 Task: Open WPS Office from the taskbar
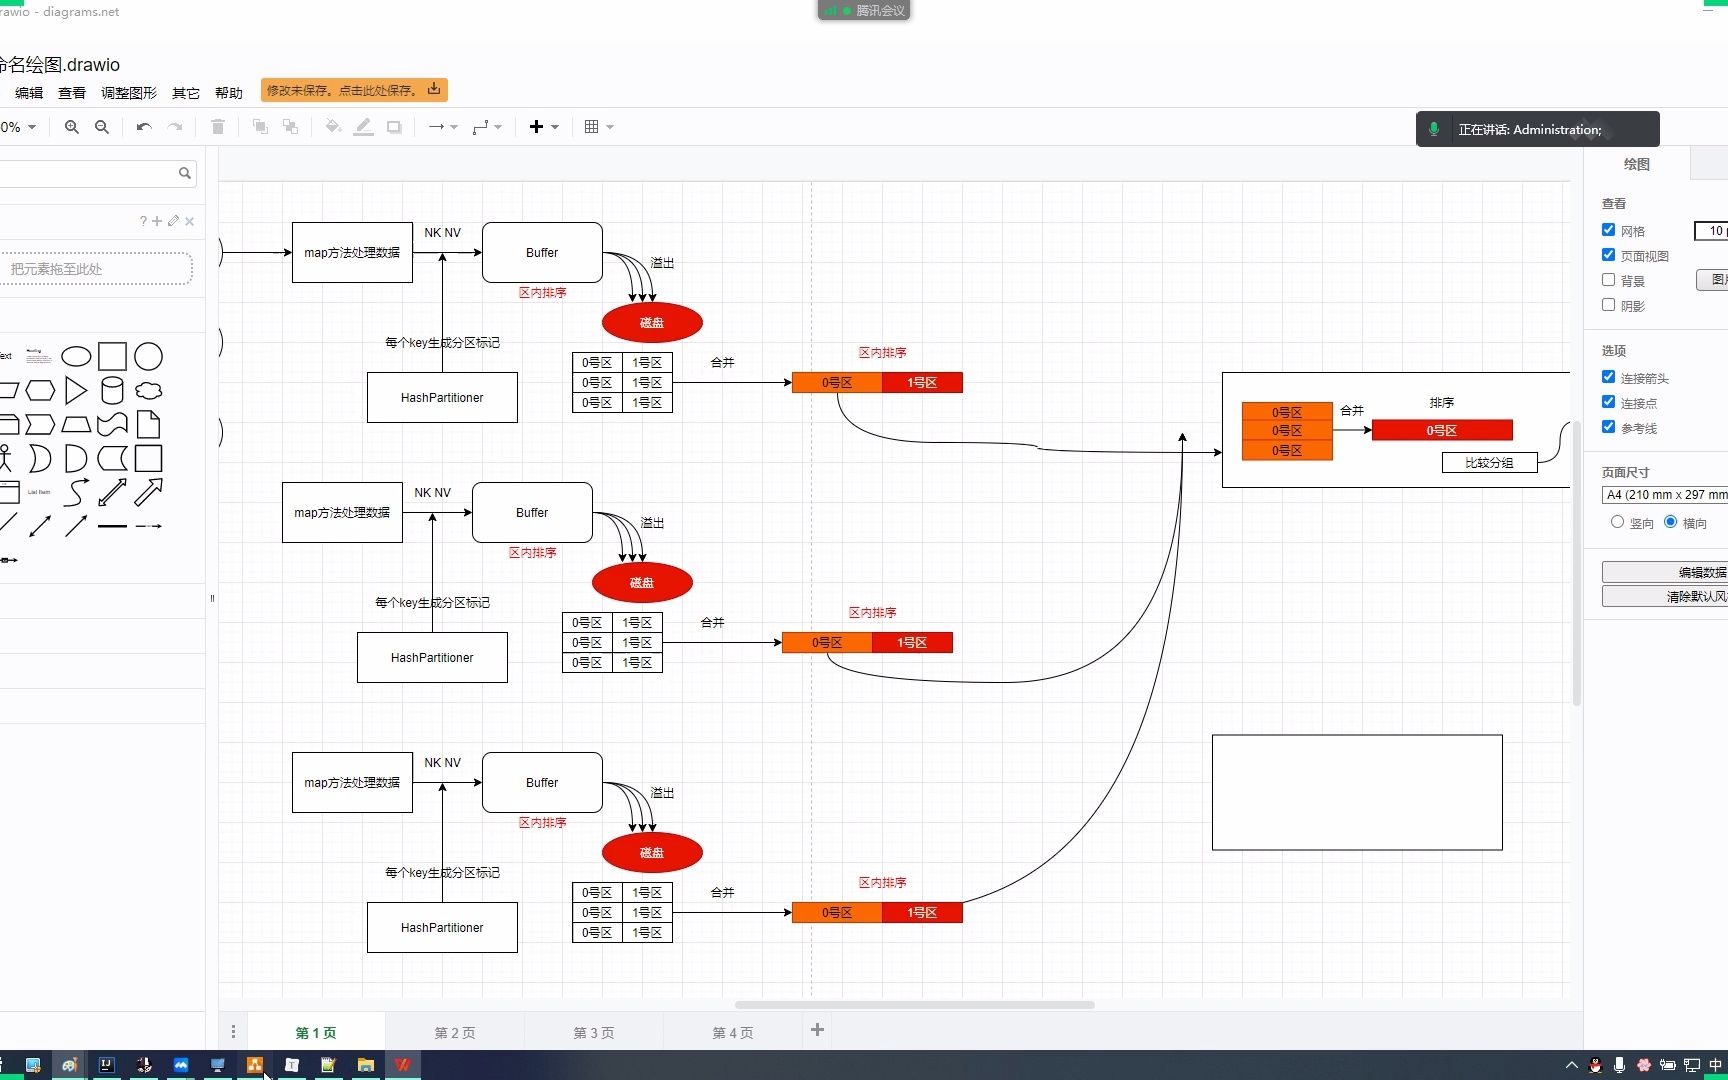403,1065
